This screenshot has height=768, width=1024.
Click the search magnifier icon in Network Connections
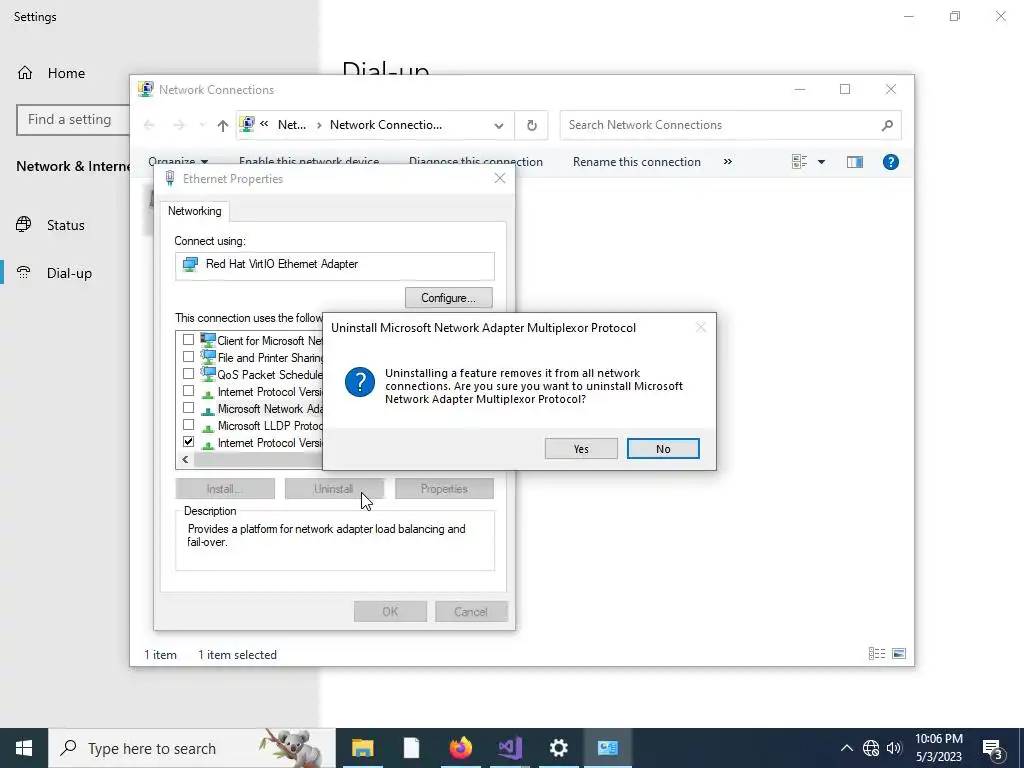tap(887, 125)
